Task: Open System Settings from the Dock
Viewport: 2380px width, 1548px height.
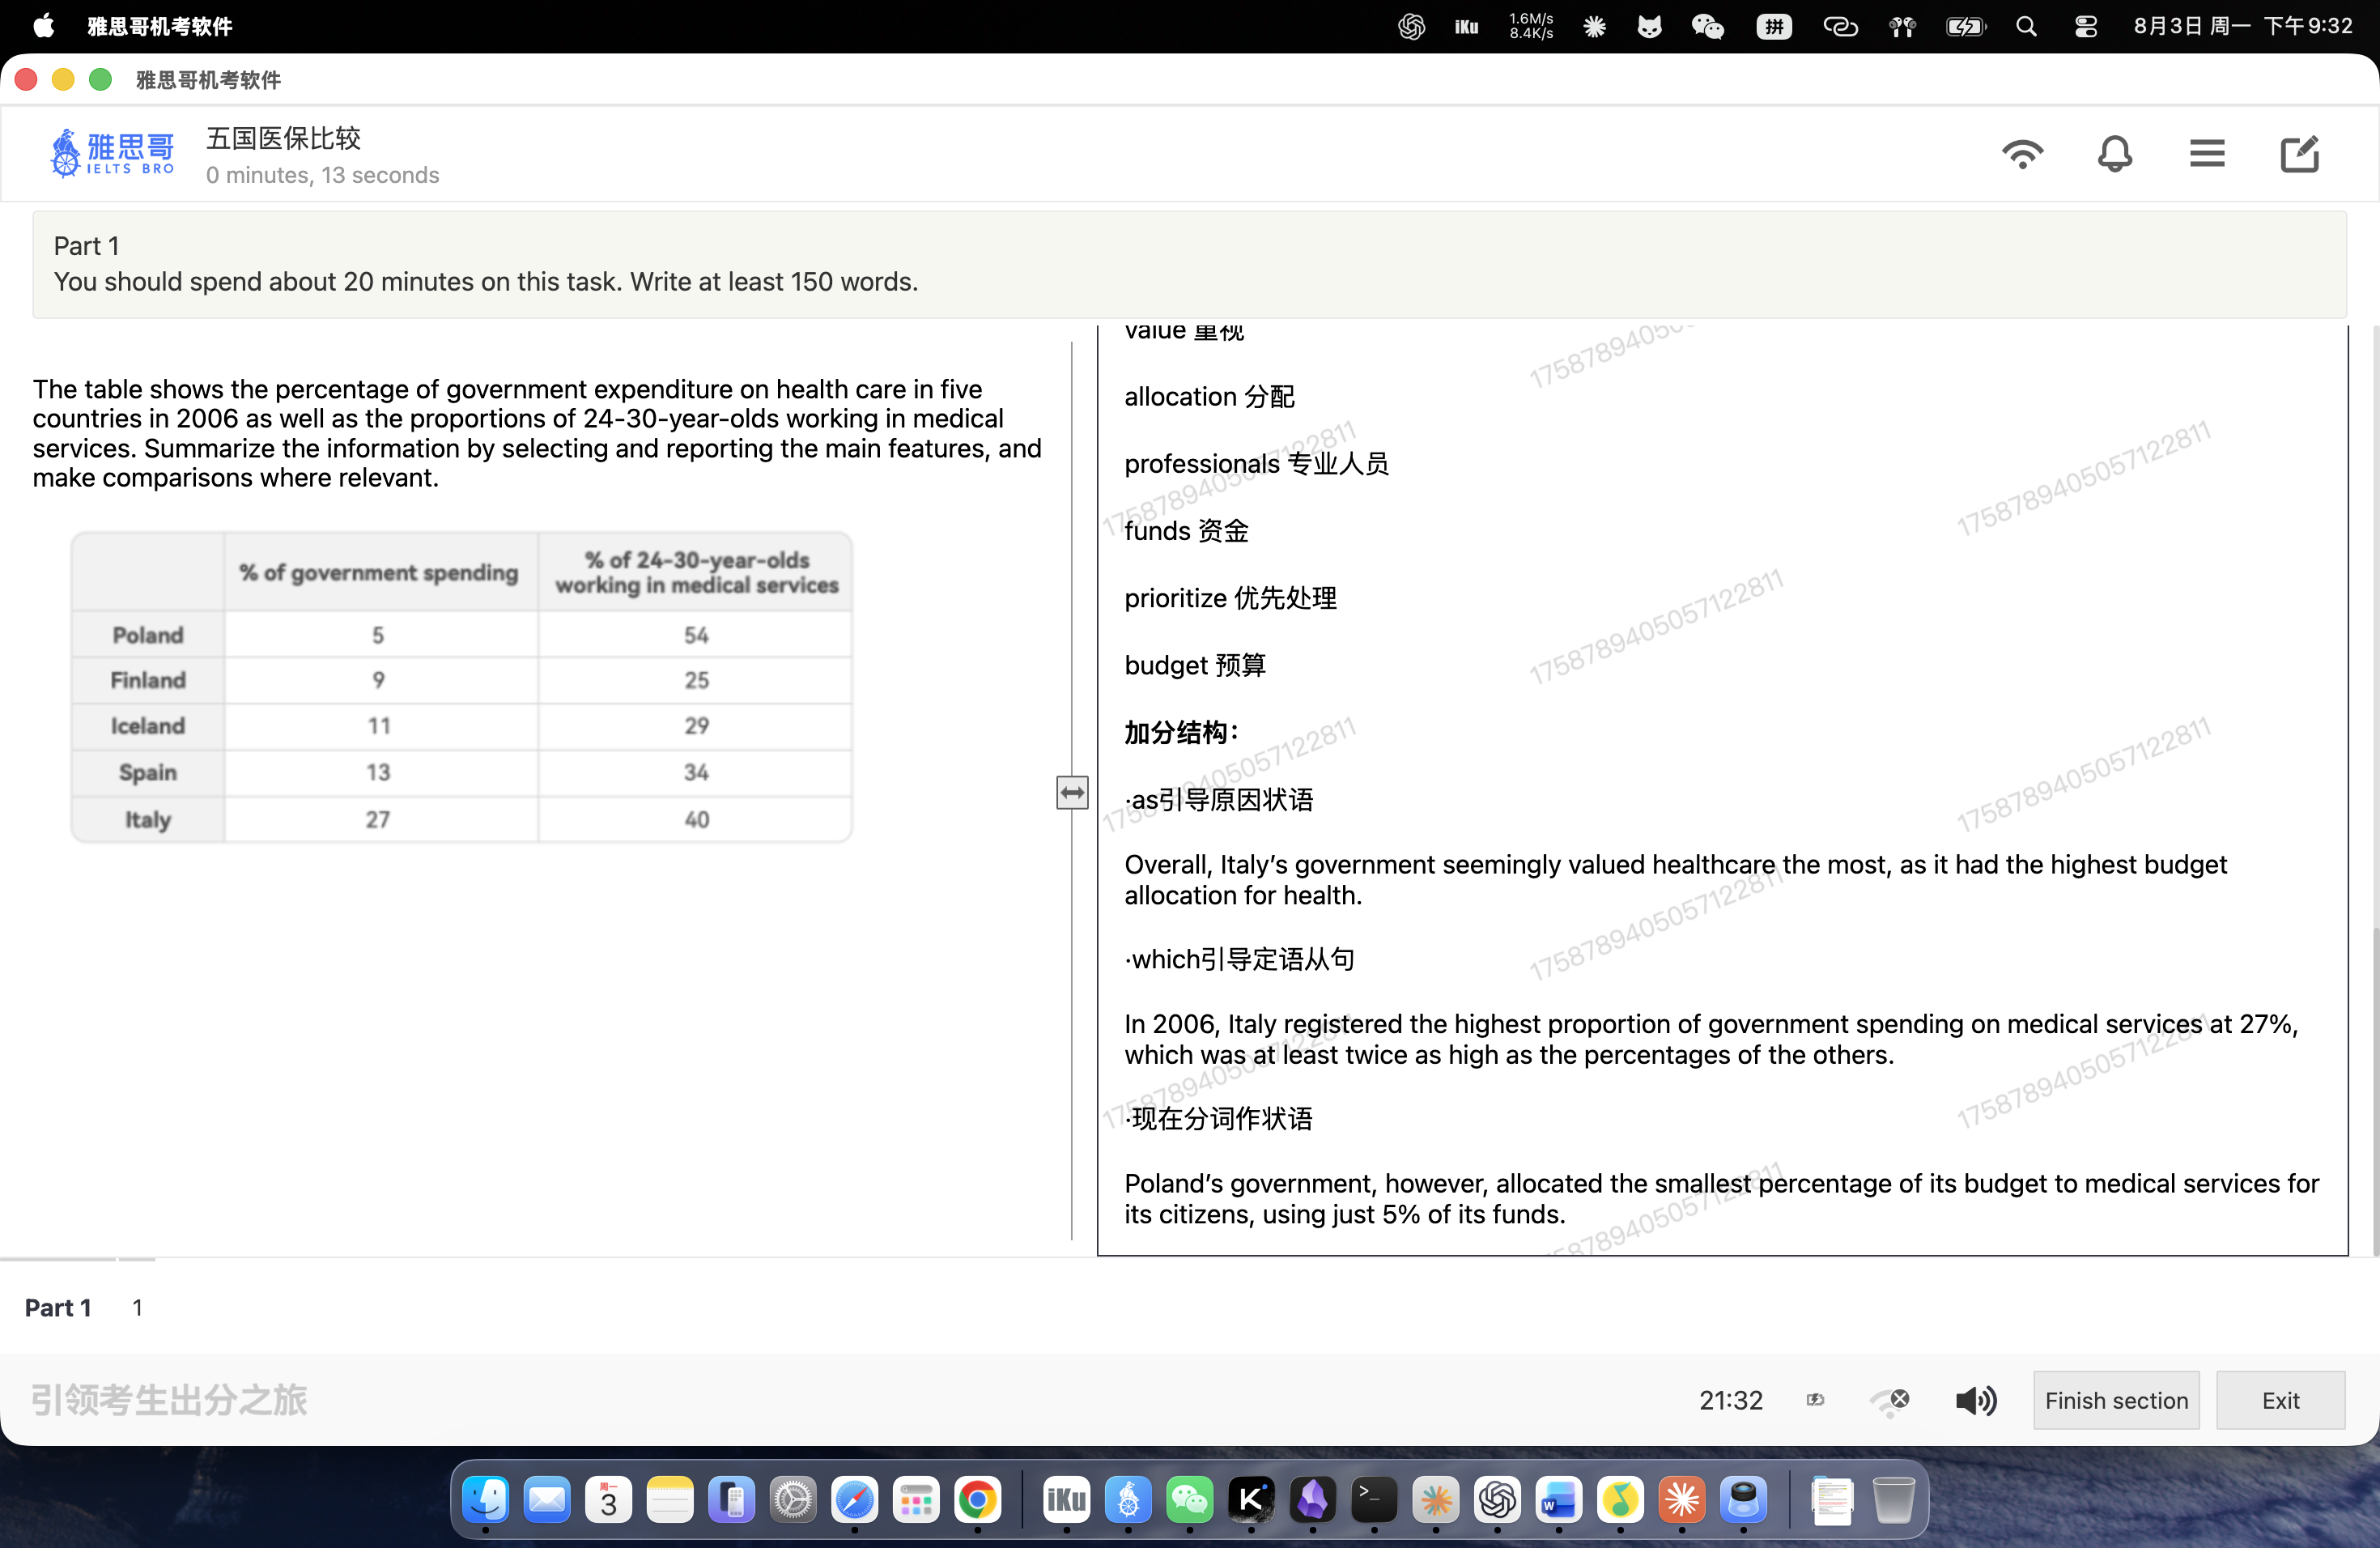Action: point(793,1499)
